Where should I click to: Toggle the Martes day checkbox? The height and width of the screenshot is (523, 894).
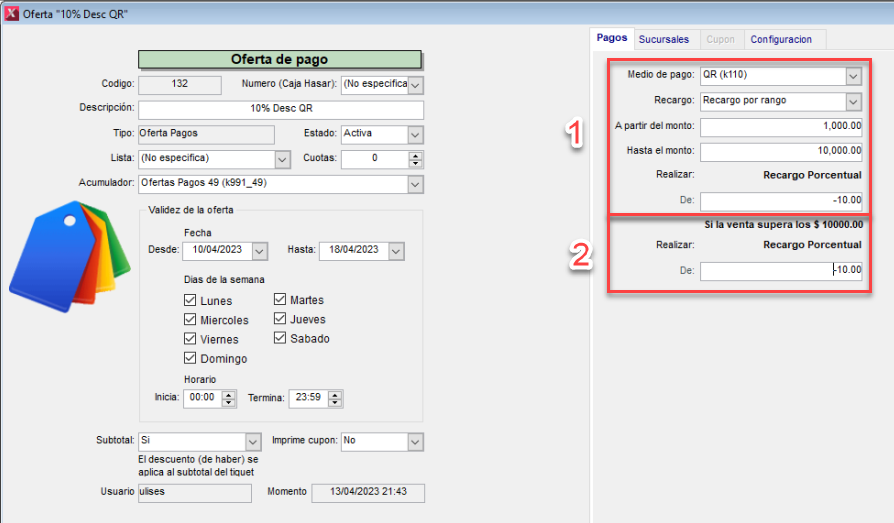(x=281, y=300)
